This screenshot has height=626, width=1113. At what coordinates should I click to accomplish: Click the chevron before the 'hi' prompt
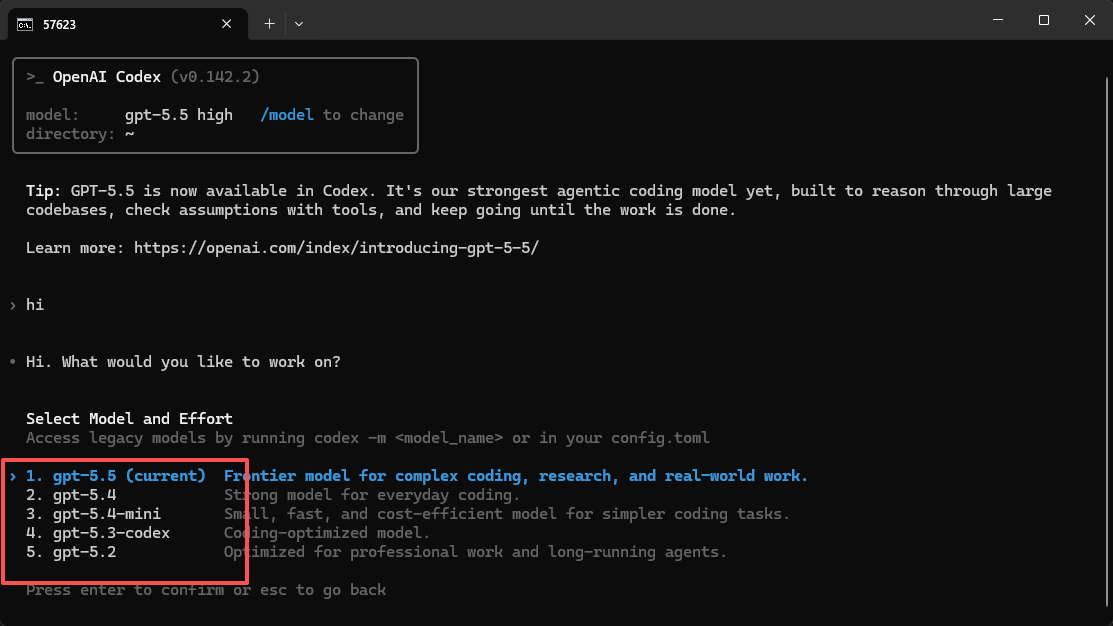pos(13,305)
